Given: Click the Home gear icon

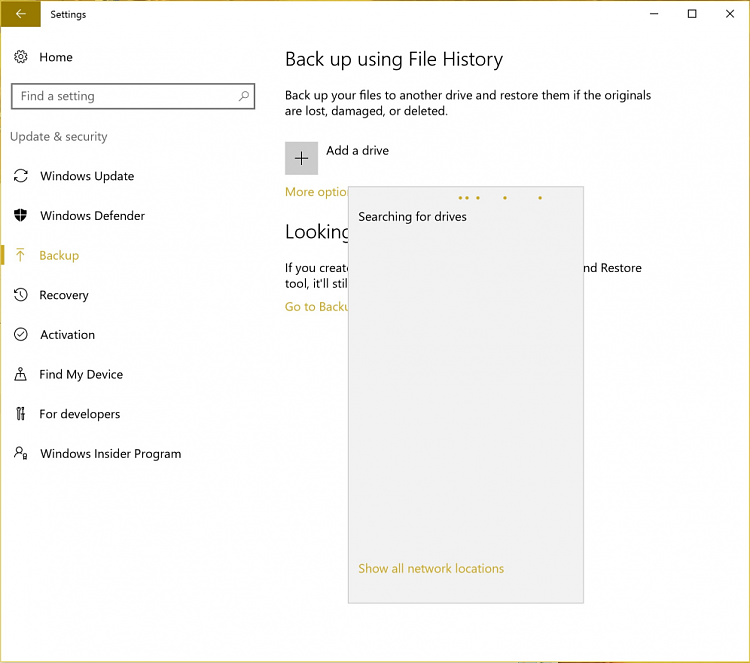Looking at the screenshot, I should pos(21,57).
